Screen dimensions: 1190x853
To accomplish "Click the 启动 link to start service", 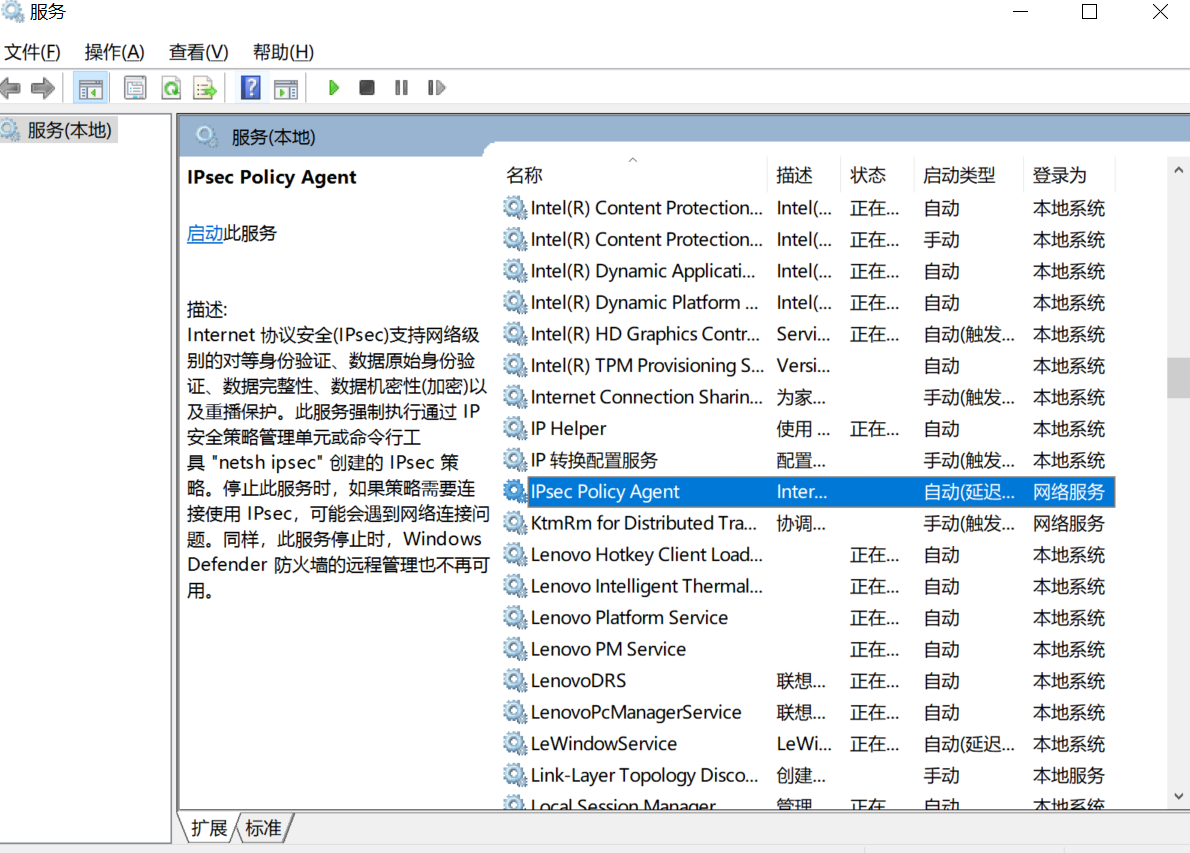I will click(x=205, y=234).
